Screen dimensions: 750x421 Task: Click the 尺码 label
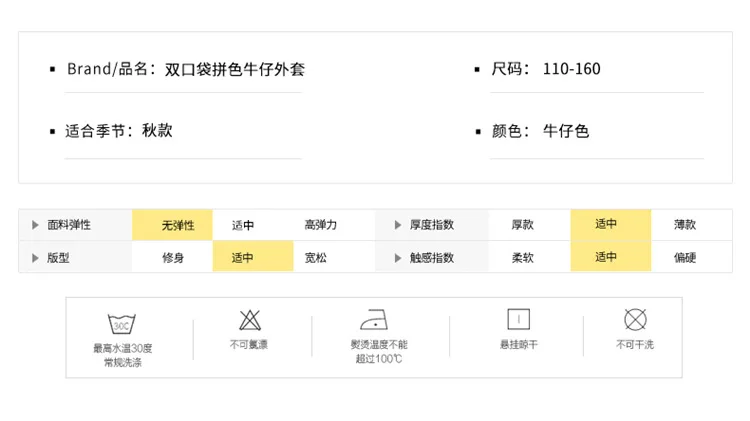[x=510, y=69]
